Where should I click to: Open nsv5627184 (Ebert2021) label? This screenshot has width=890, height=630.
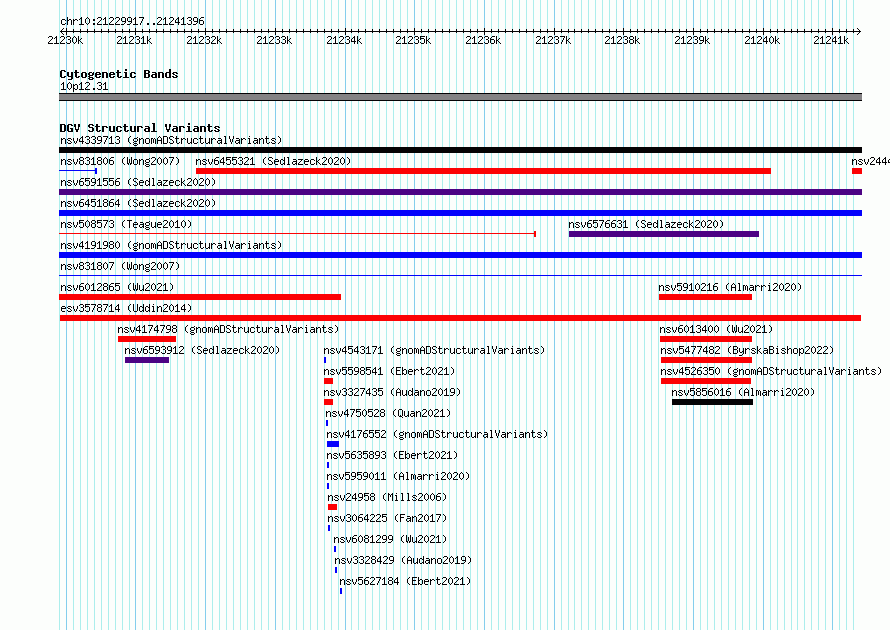tap(405, 581)
